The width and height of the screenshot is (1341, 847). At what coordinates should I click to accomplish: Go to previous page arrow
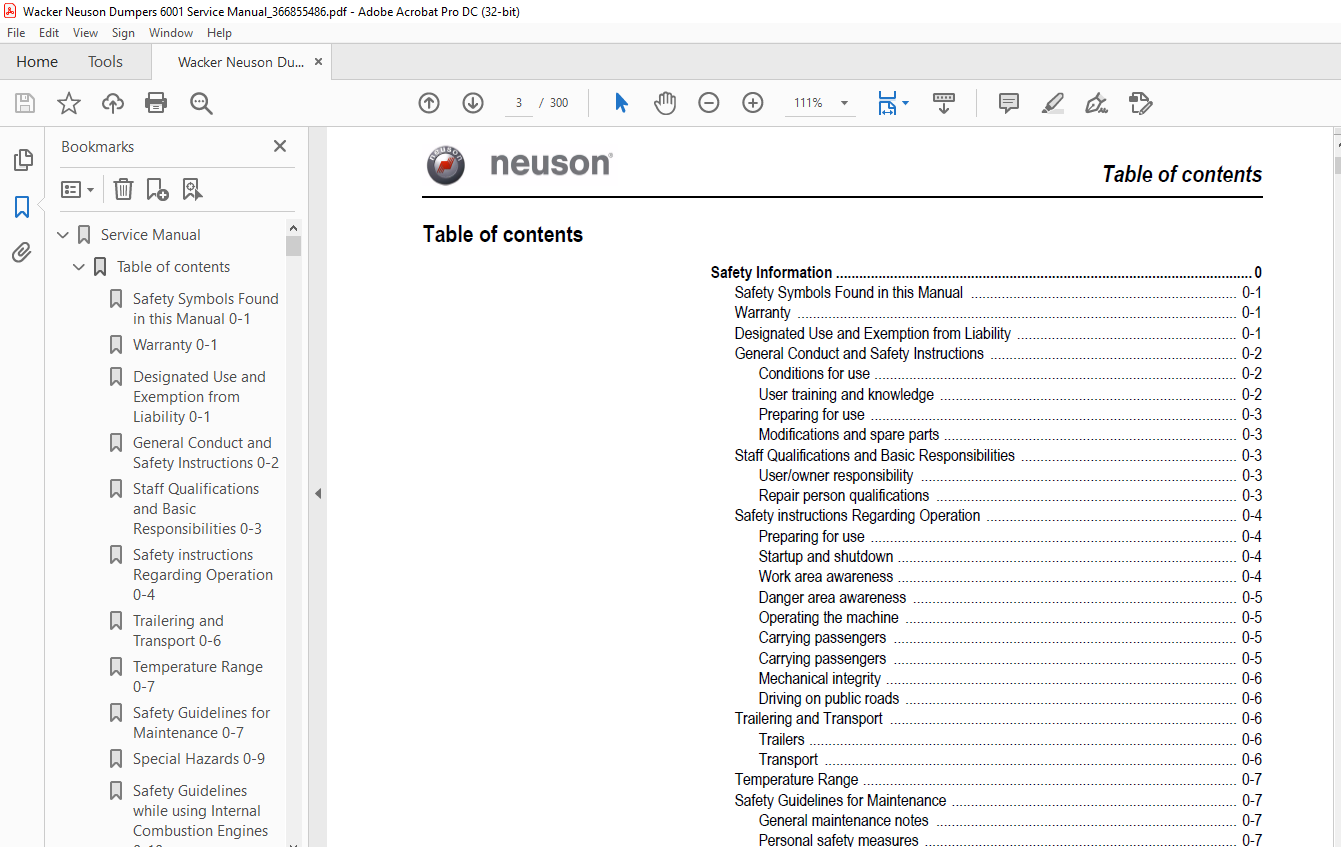pos(429,103)
